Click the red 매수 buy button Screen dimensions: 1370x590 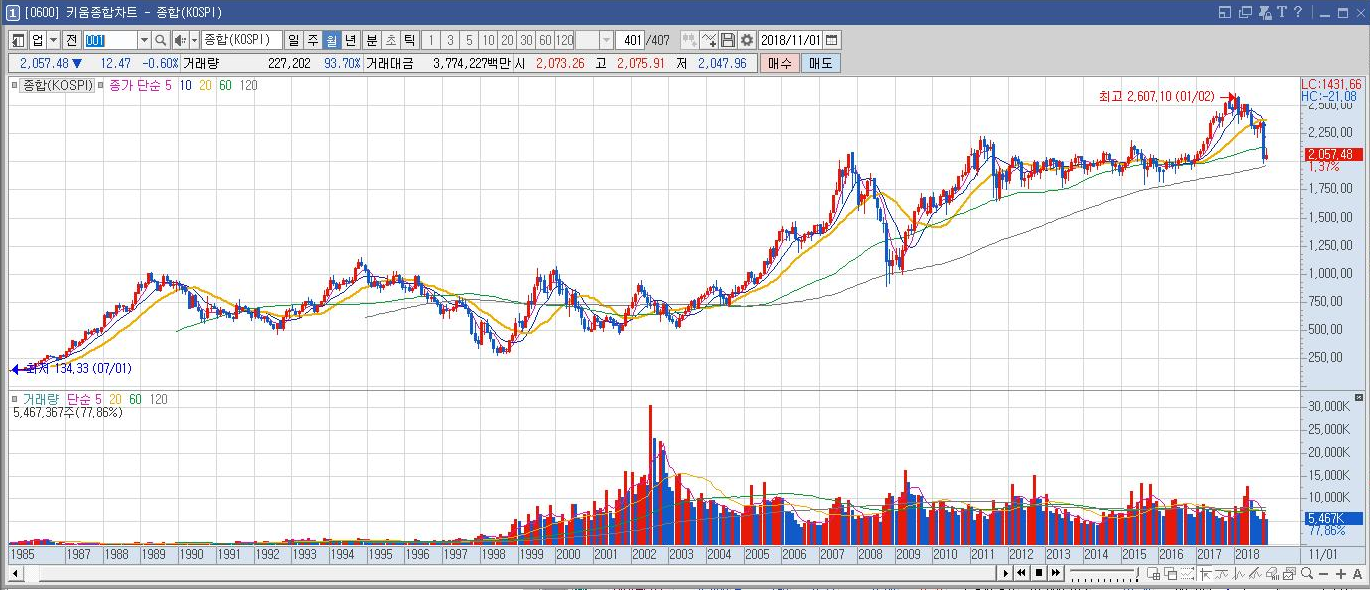[779, 63]
